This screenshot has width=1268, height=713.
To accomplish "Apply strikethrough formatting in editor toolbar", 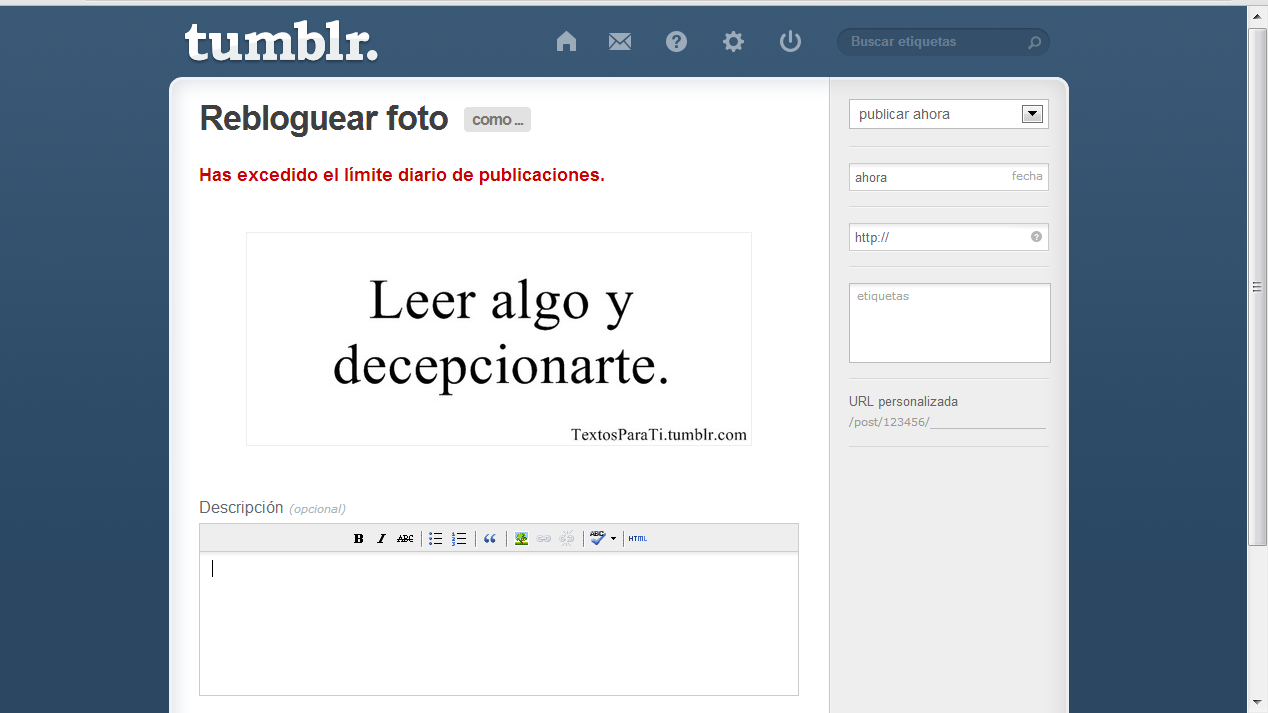I will (405, 538).
